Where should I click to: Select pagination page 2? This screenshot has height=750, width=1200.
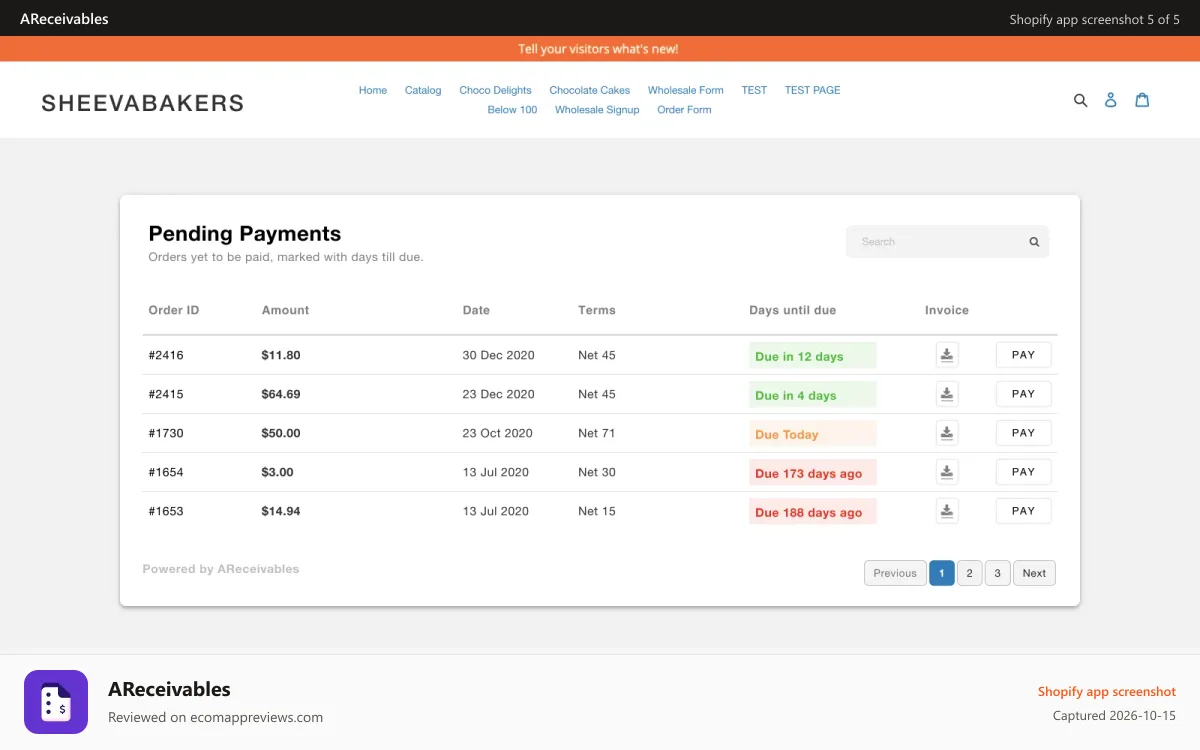click(x=969, y=573)
